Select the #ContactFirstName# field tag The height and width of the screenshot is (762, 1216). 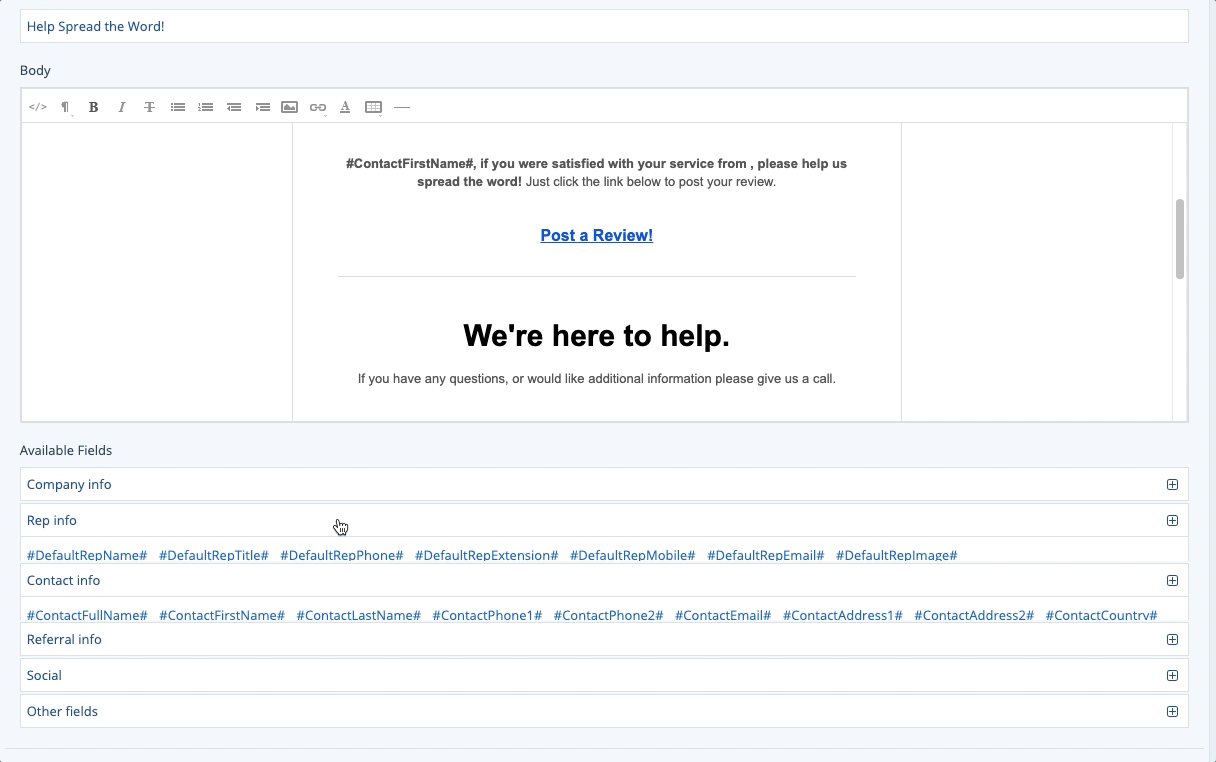pyautogui.click(x=222, y=615)
